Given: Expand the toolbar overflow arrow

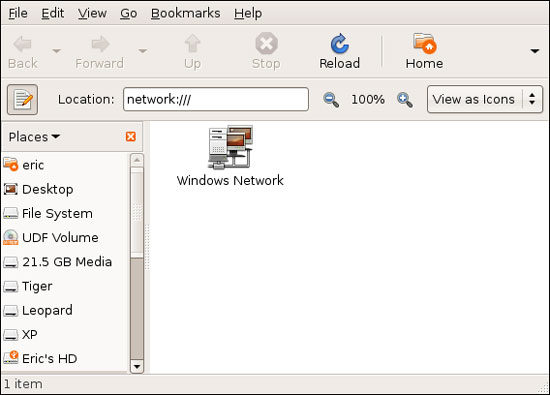Looking at the screenshot, I should [535, 51].
